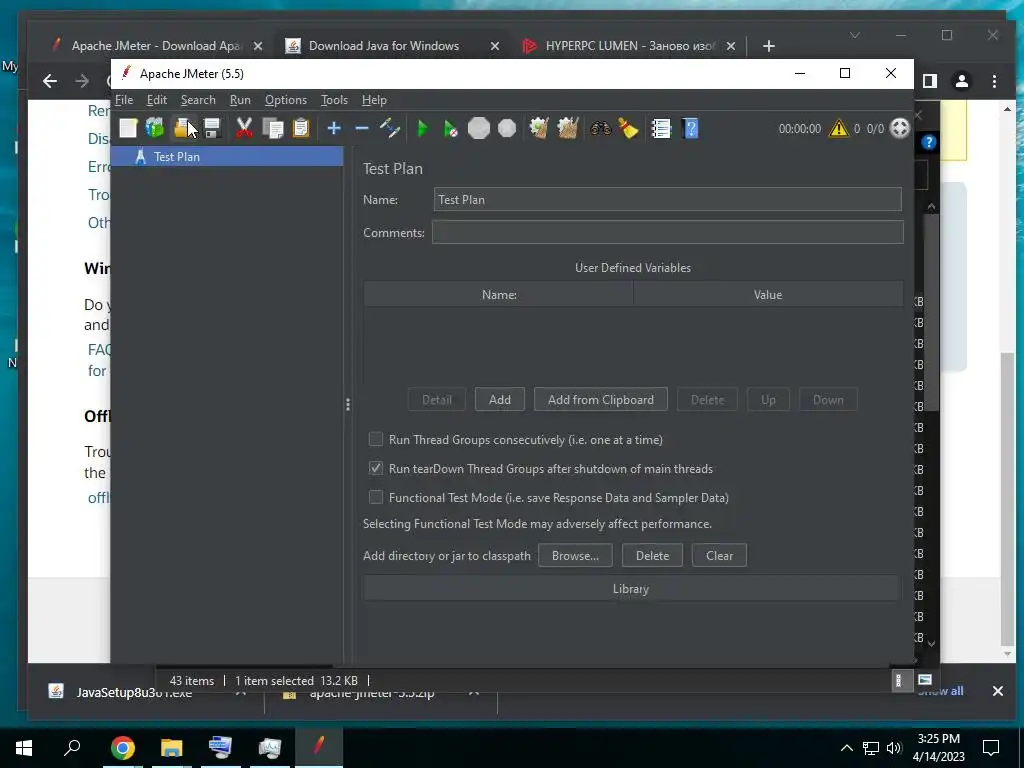1024x768 pixels.
Task: Click the Name column header in variables table
Action: 499,295
